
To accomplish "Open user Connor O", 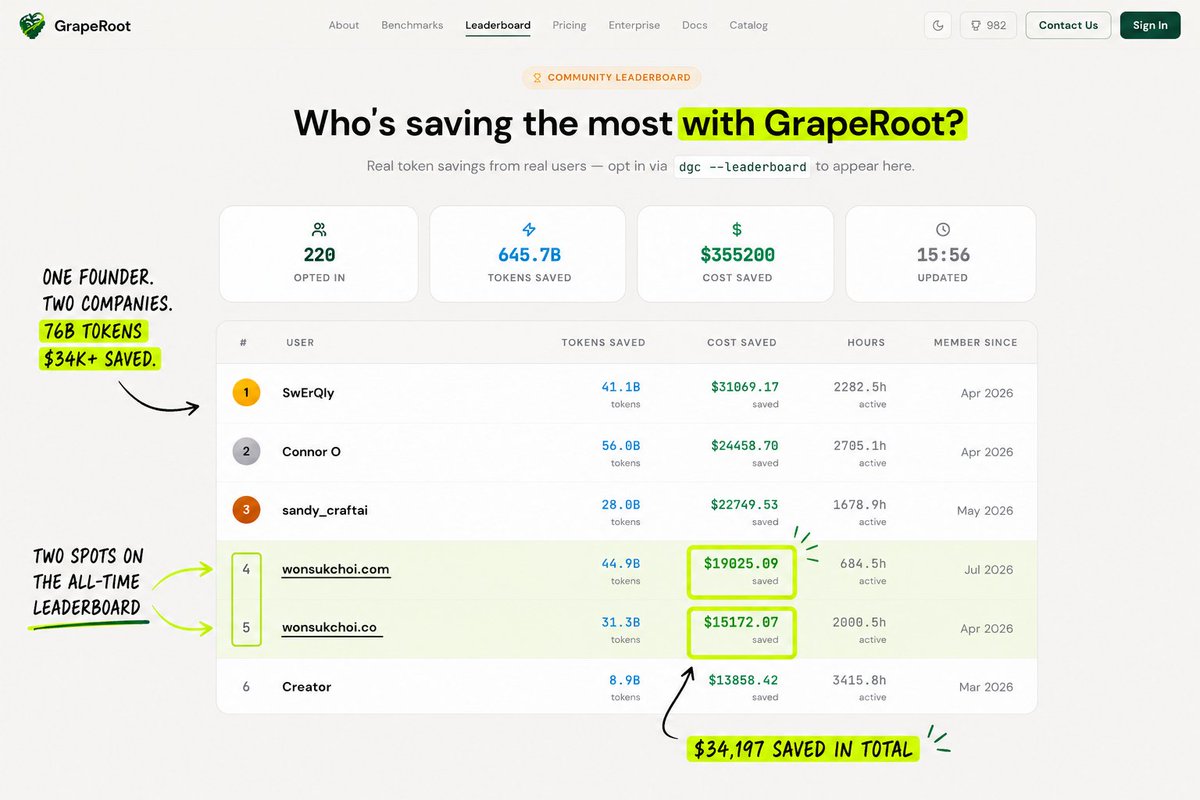I will (x=311, y=452).
